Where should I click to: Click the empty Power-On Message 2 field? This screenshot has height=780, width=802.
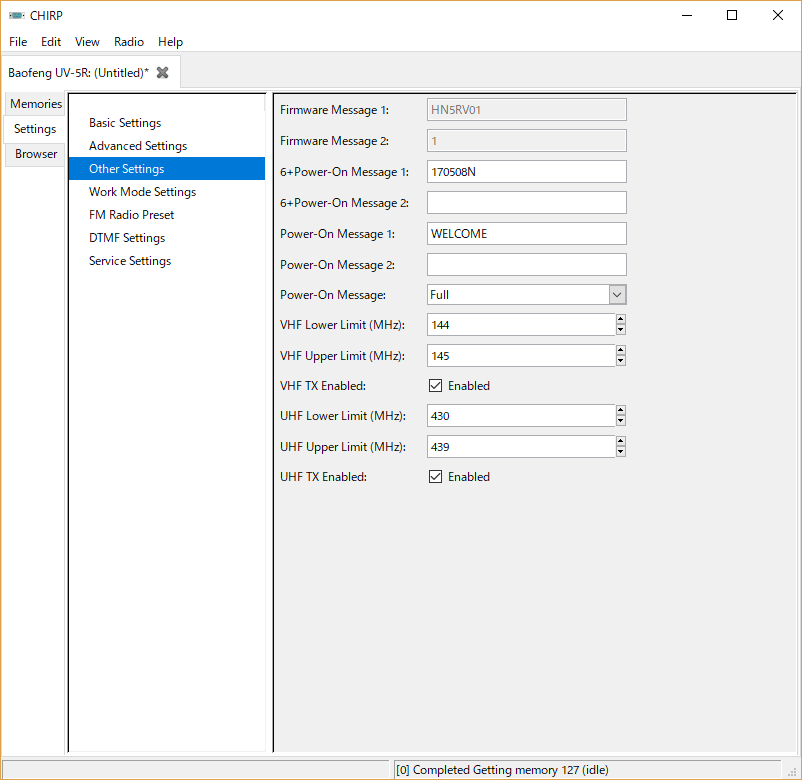coord(526,264)
